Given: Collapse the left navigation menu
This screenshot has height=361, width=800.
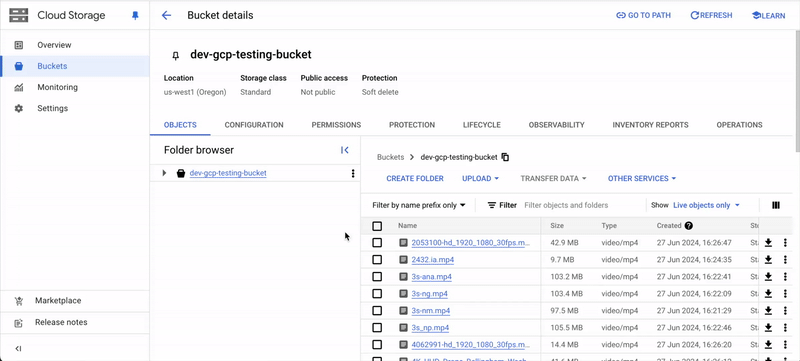Looking at the screenshot, I should [x=18, y=349].
